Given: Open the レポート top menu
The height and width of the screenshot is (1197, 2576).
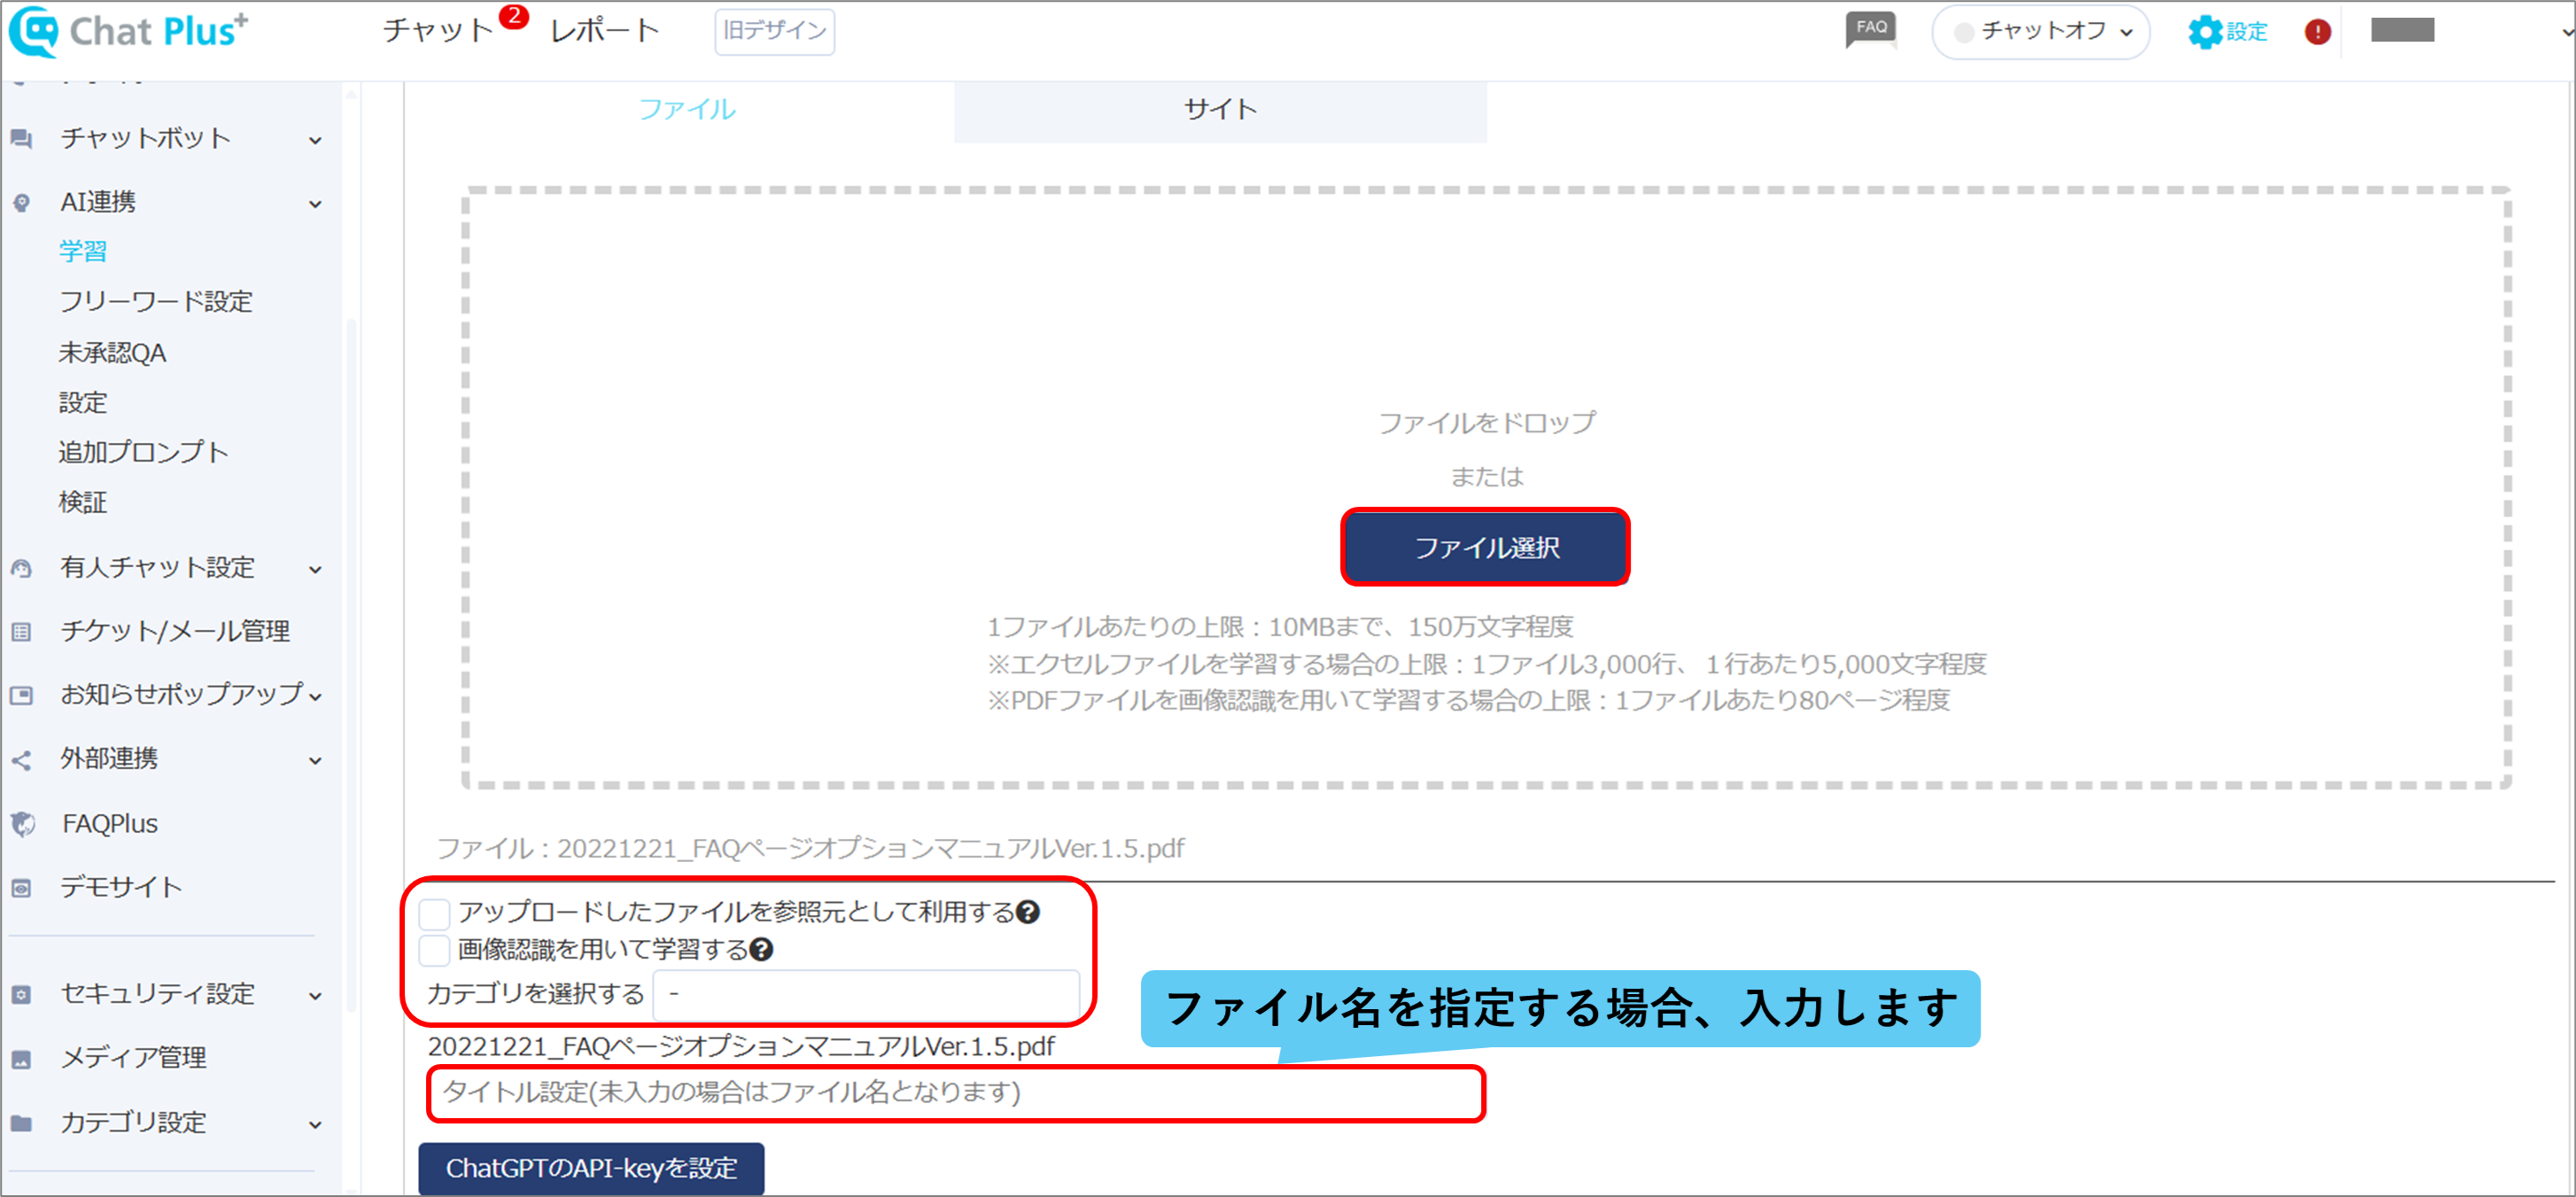Looking at the screenshot, I should click(x=605, y=31).
